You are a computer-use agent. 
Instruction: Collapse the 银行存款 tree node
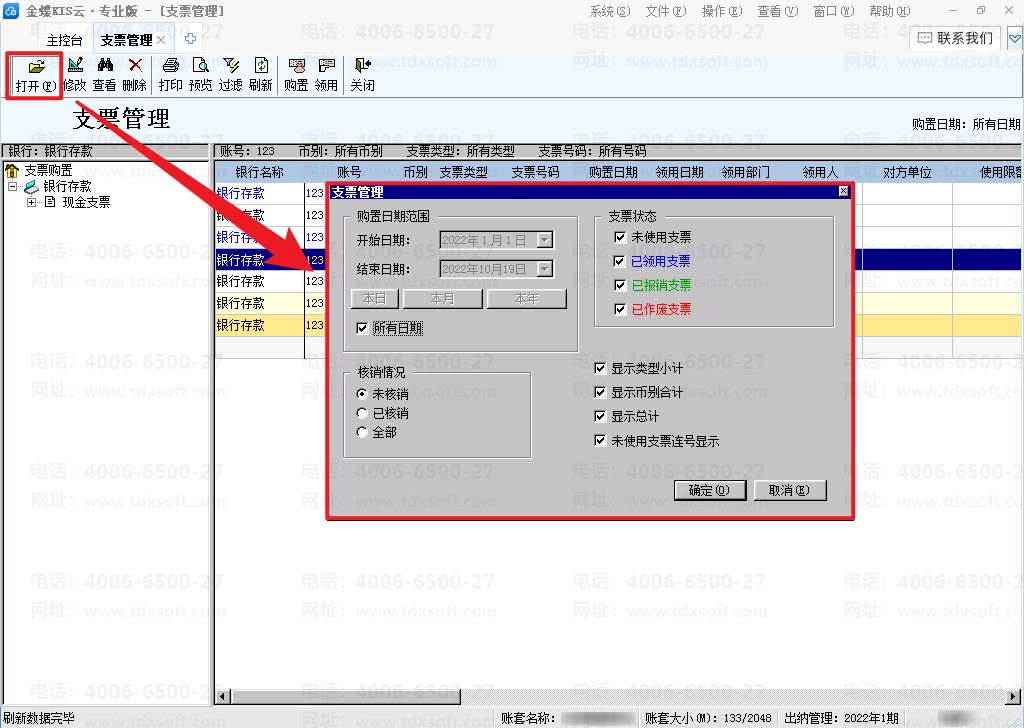[12, 187]
